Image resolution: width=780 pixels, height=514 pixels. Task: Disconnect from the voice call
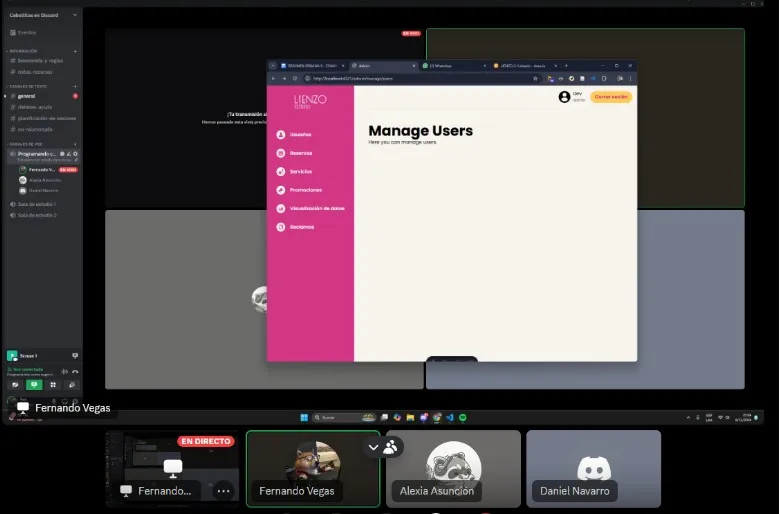(x=75, y=372)
